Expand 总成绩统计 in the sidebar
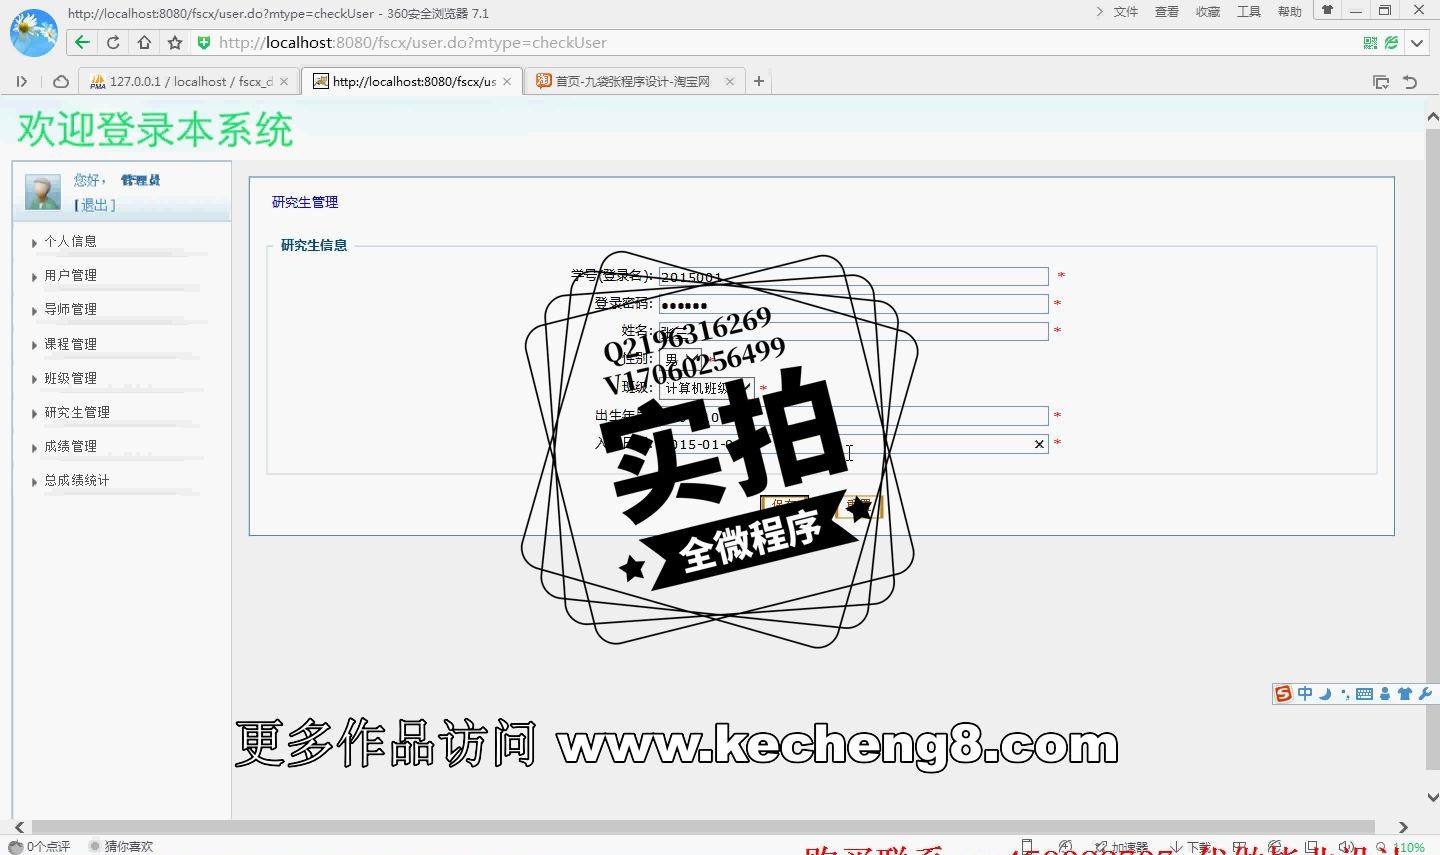Image resolution: width=1440 pixels, height=855 pixels. coord(77,480)
